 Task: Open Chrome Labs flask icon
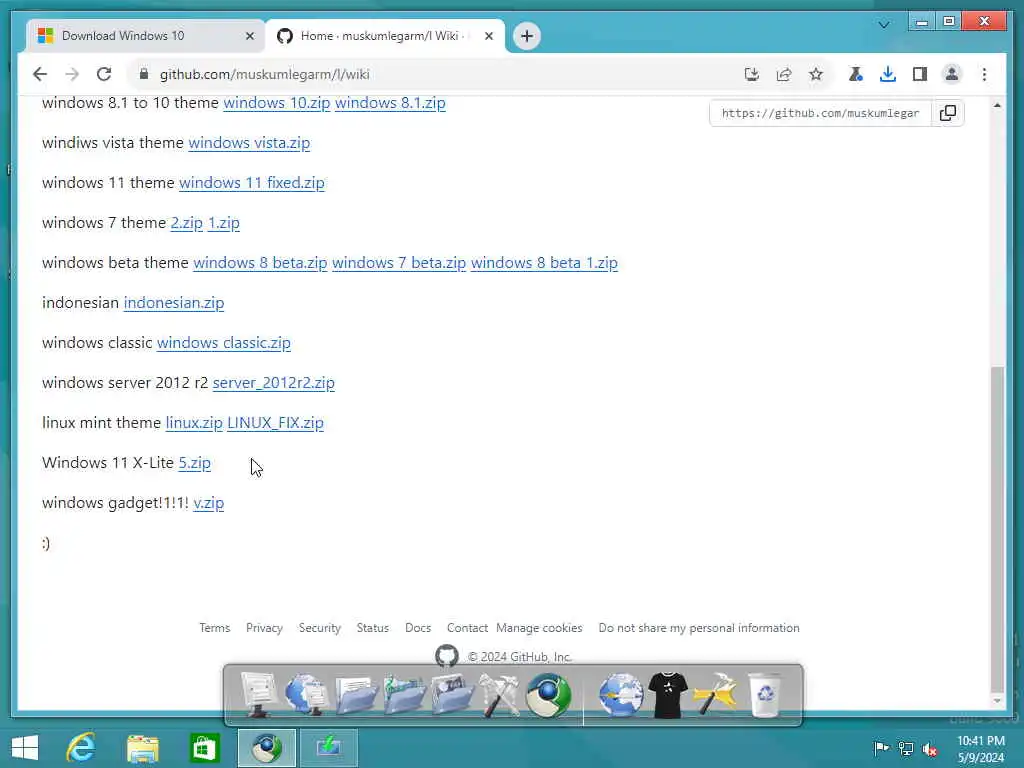point(855,74)
